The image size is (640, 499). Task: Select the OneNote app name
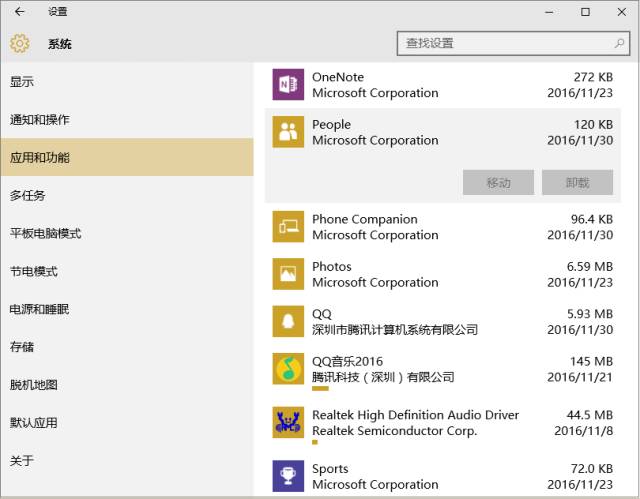(x=338, y=77)
